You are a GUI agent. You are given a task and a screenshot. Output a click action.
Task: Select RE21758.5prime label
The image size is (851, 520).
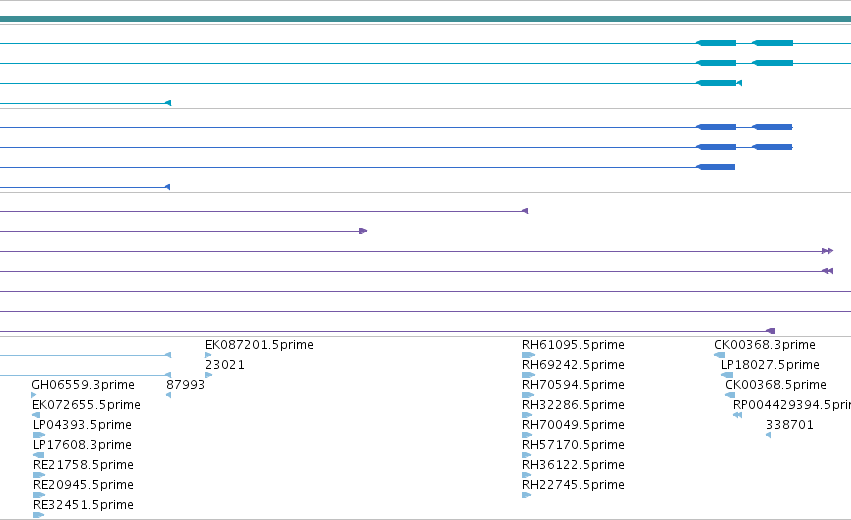[x=83, y=465]
